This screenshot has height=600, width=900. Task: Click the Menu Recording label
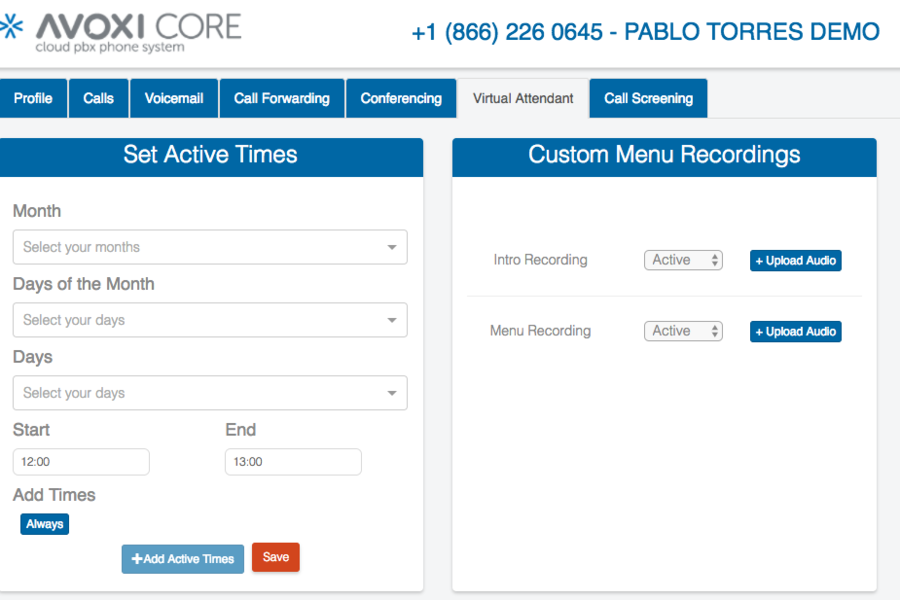click(x=540, y=331)
